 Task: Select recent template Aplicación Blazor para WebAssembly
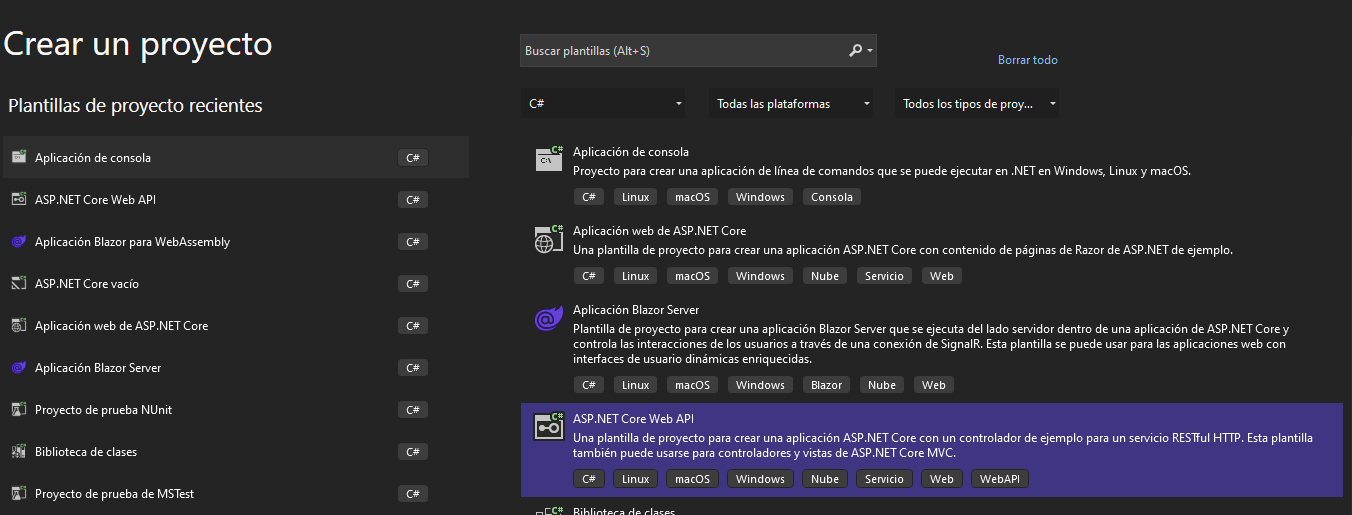[236, 241]
